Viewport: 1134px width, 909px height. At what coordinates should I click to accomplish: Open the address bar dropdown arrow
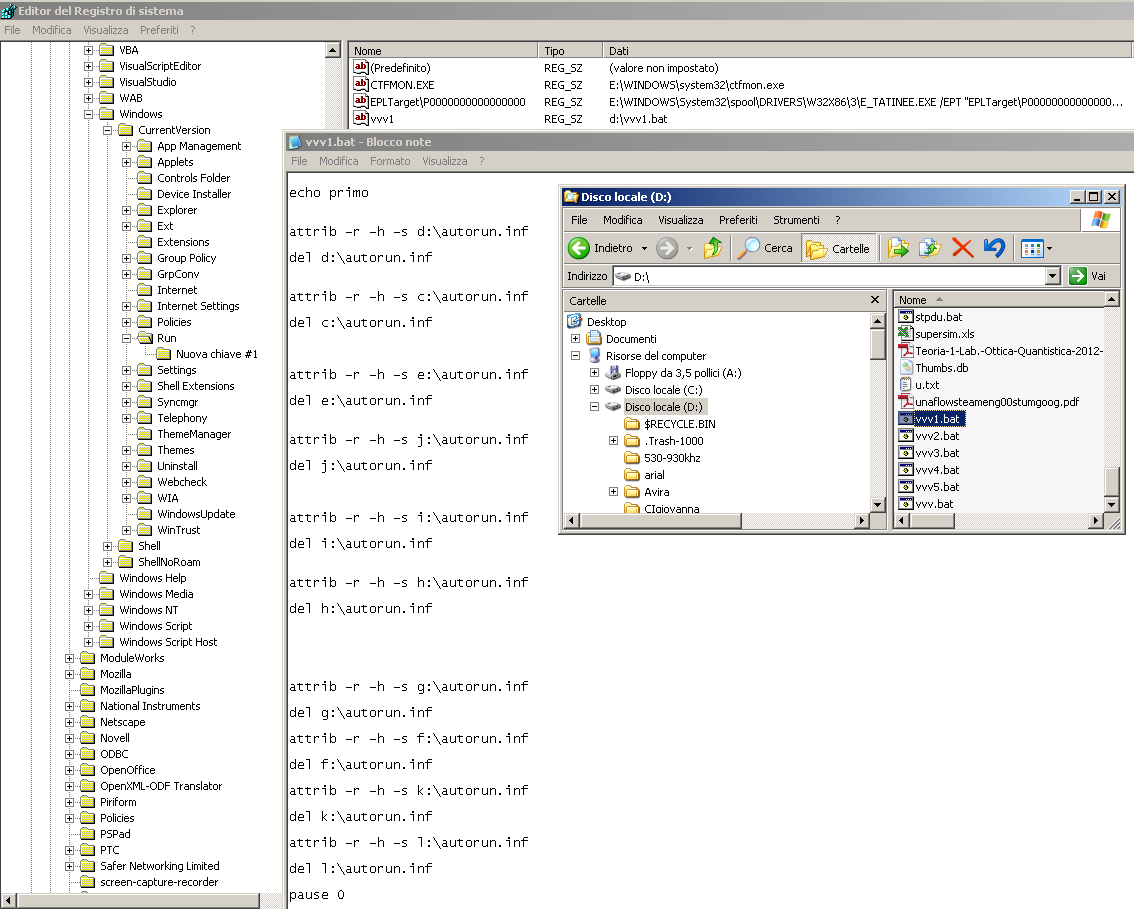(1053, 276)
